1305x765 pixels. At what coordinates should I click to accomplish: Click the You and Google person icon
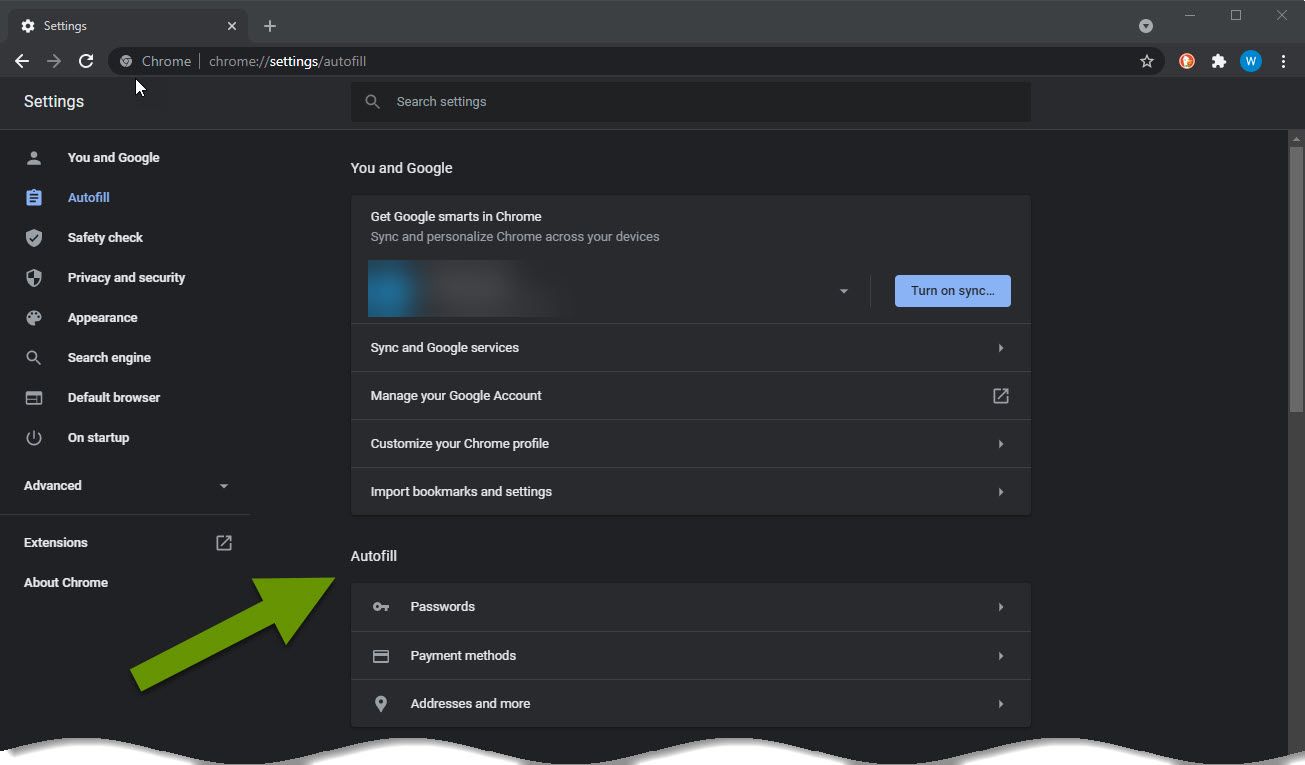[34, 158]
